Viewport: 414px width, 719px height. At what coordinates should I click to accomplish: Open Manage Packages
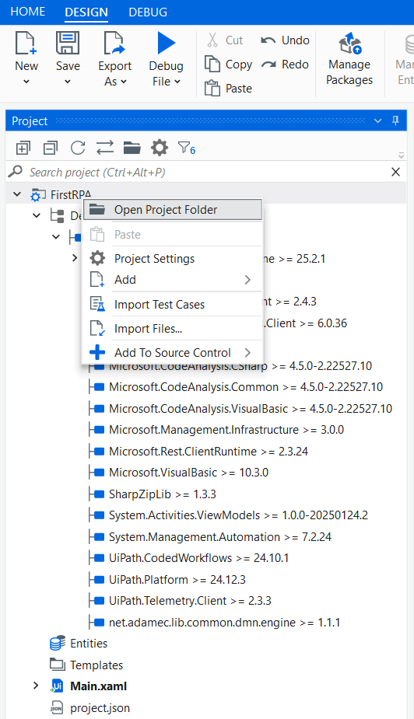(x=349, y=58)
